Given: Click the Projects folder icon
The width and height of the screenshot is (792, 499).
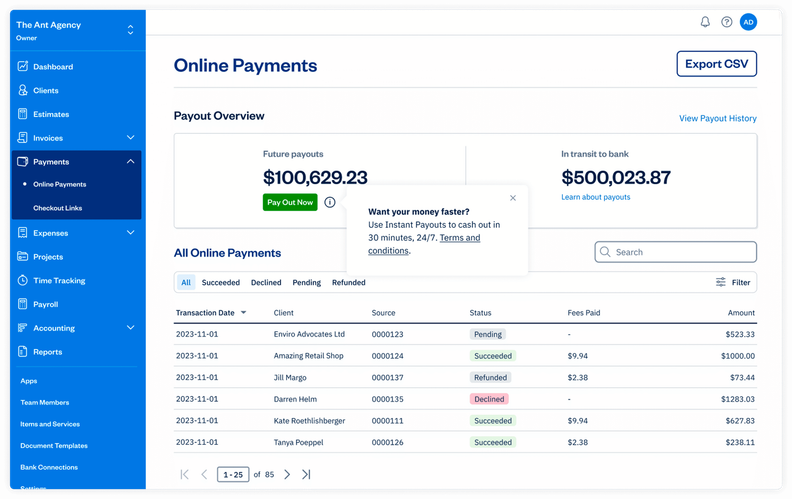Looking at the screenshot, I should point(22,256).
